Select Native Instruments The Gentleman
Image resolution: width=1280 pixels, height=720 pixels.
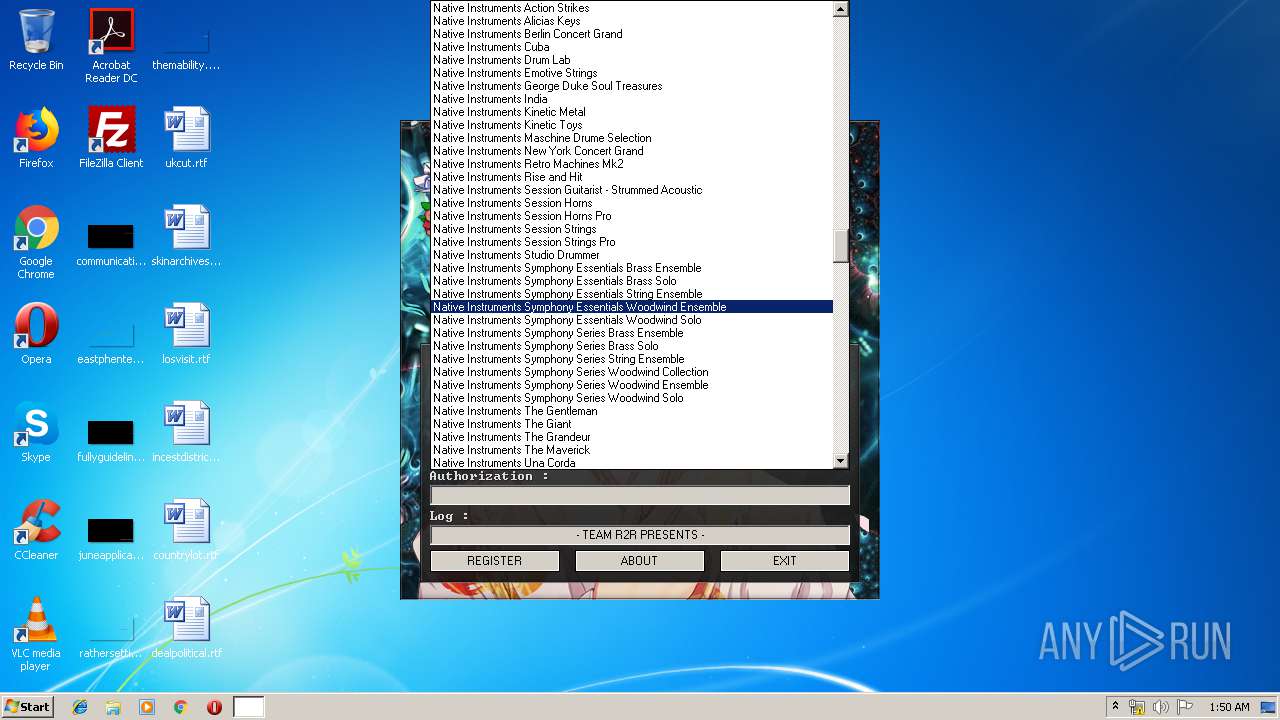point(632,411)
